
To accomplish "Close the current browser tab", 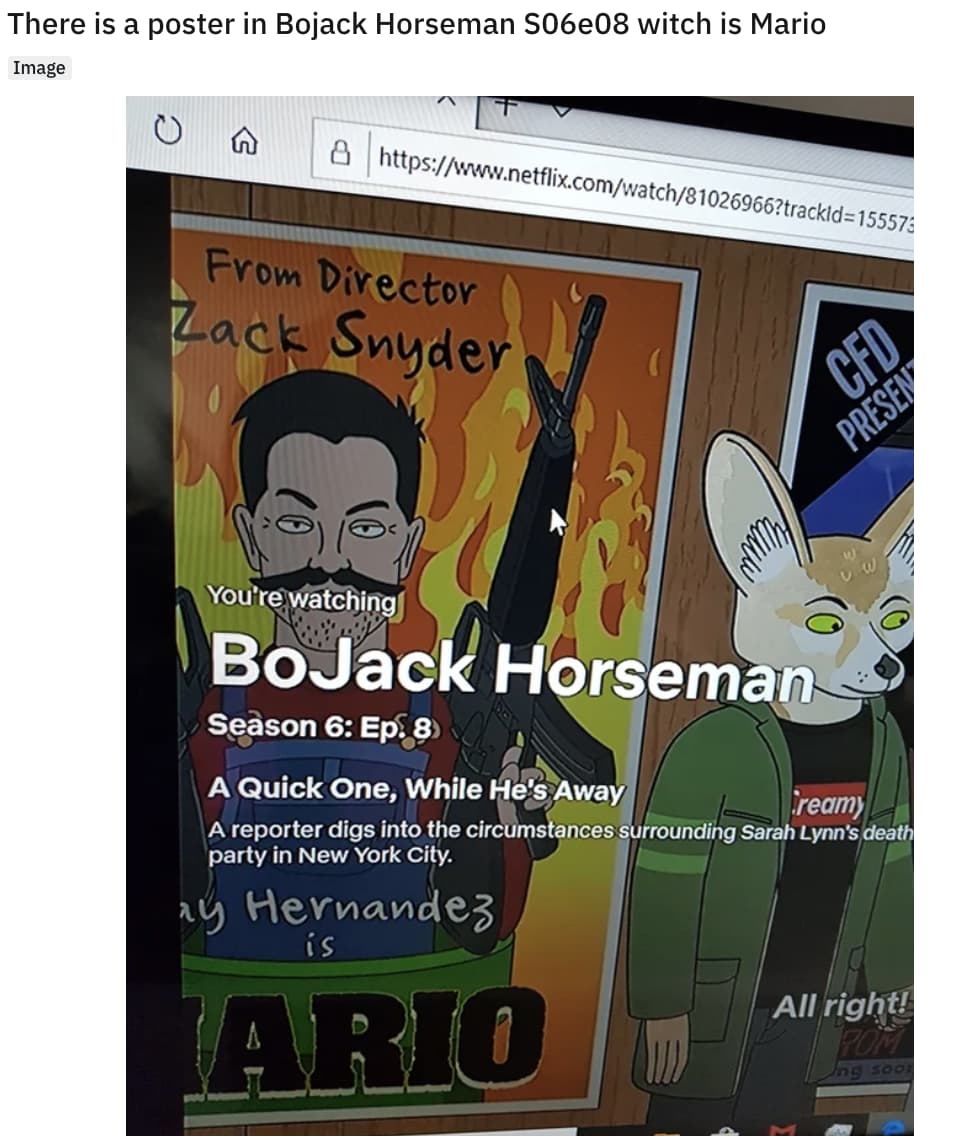I will [448, 100].
